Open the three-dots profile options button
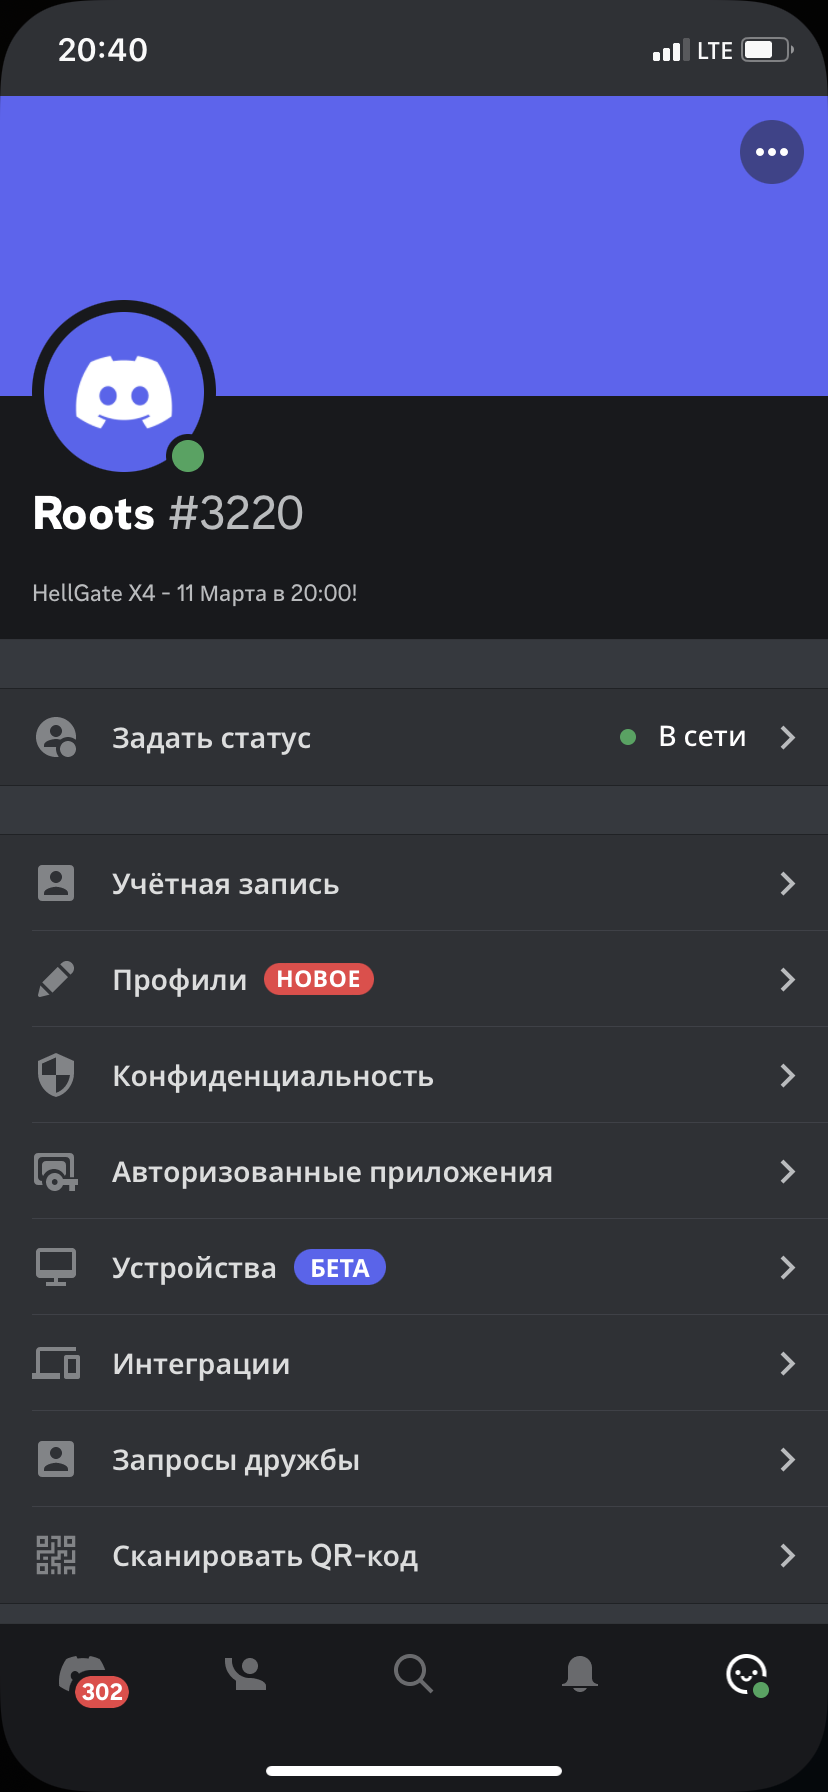This screenshot has height=1792, width=828. click(771, 152)
